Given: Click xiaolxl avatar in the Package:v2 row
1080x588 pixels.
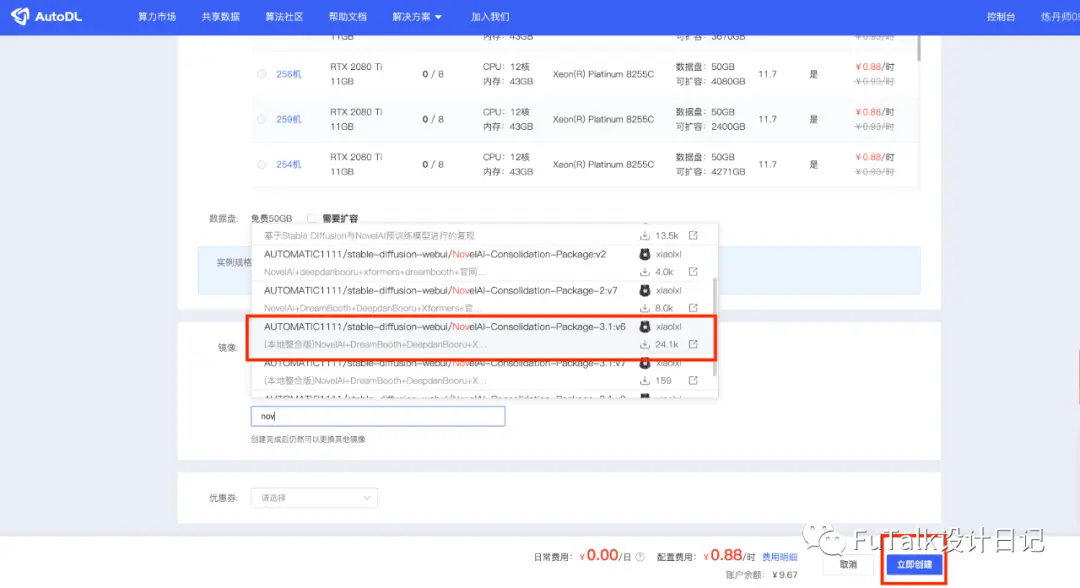Looking at the screenshot, I should (x=645, y=254).
